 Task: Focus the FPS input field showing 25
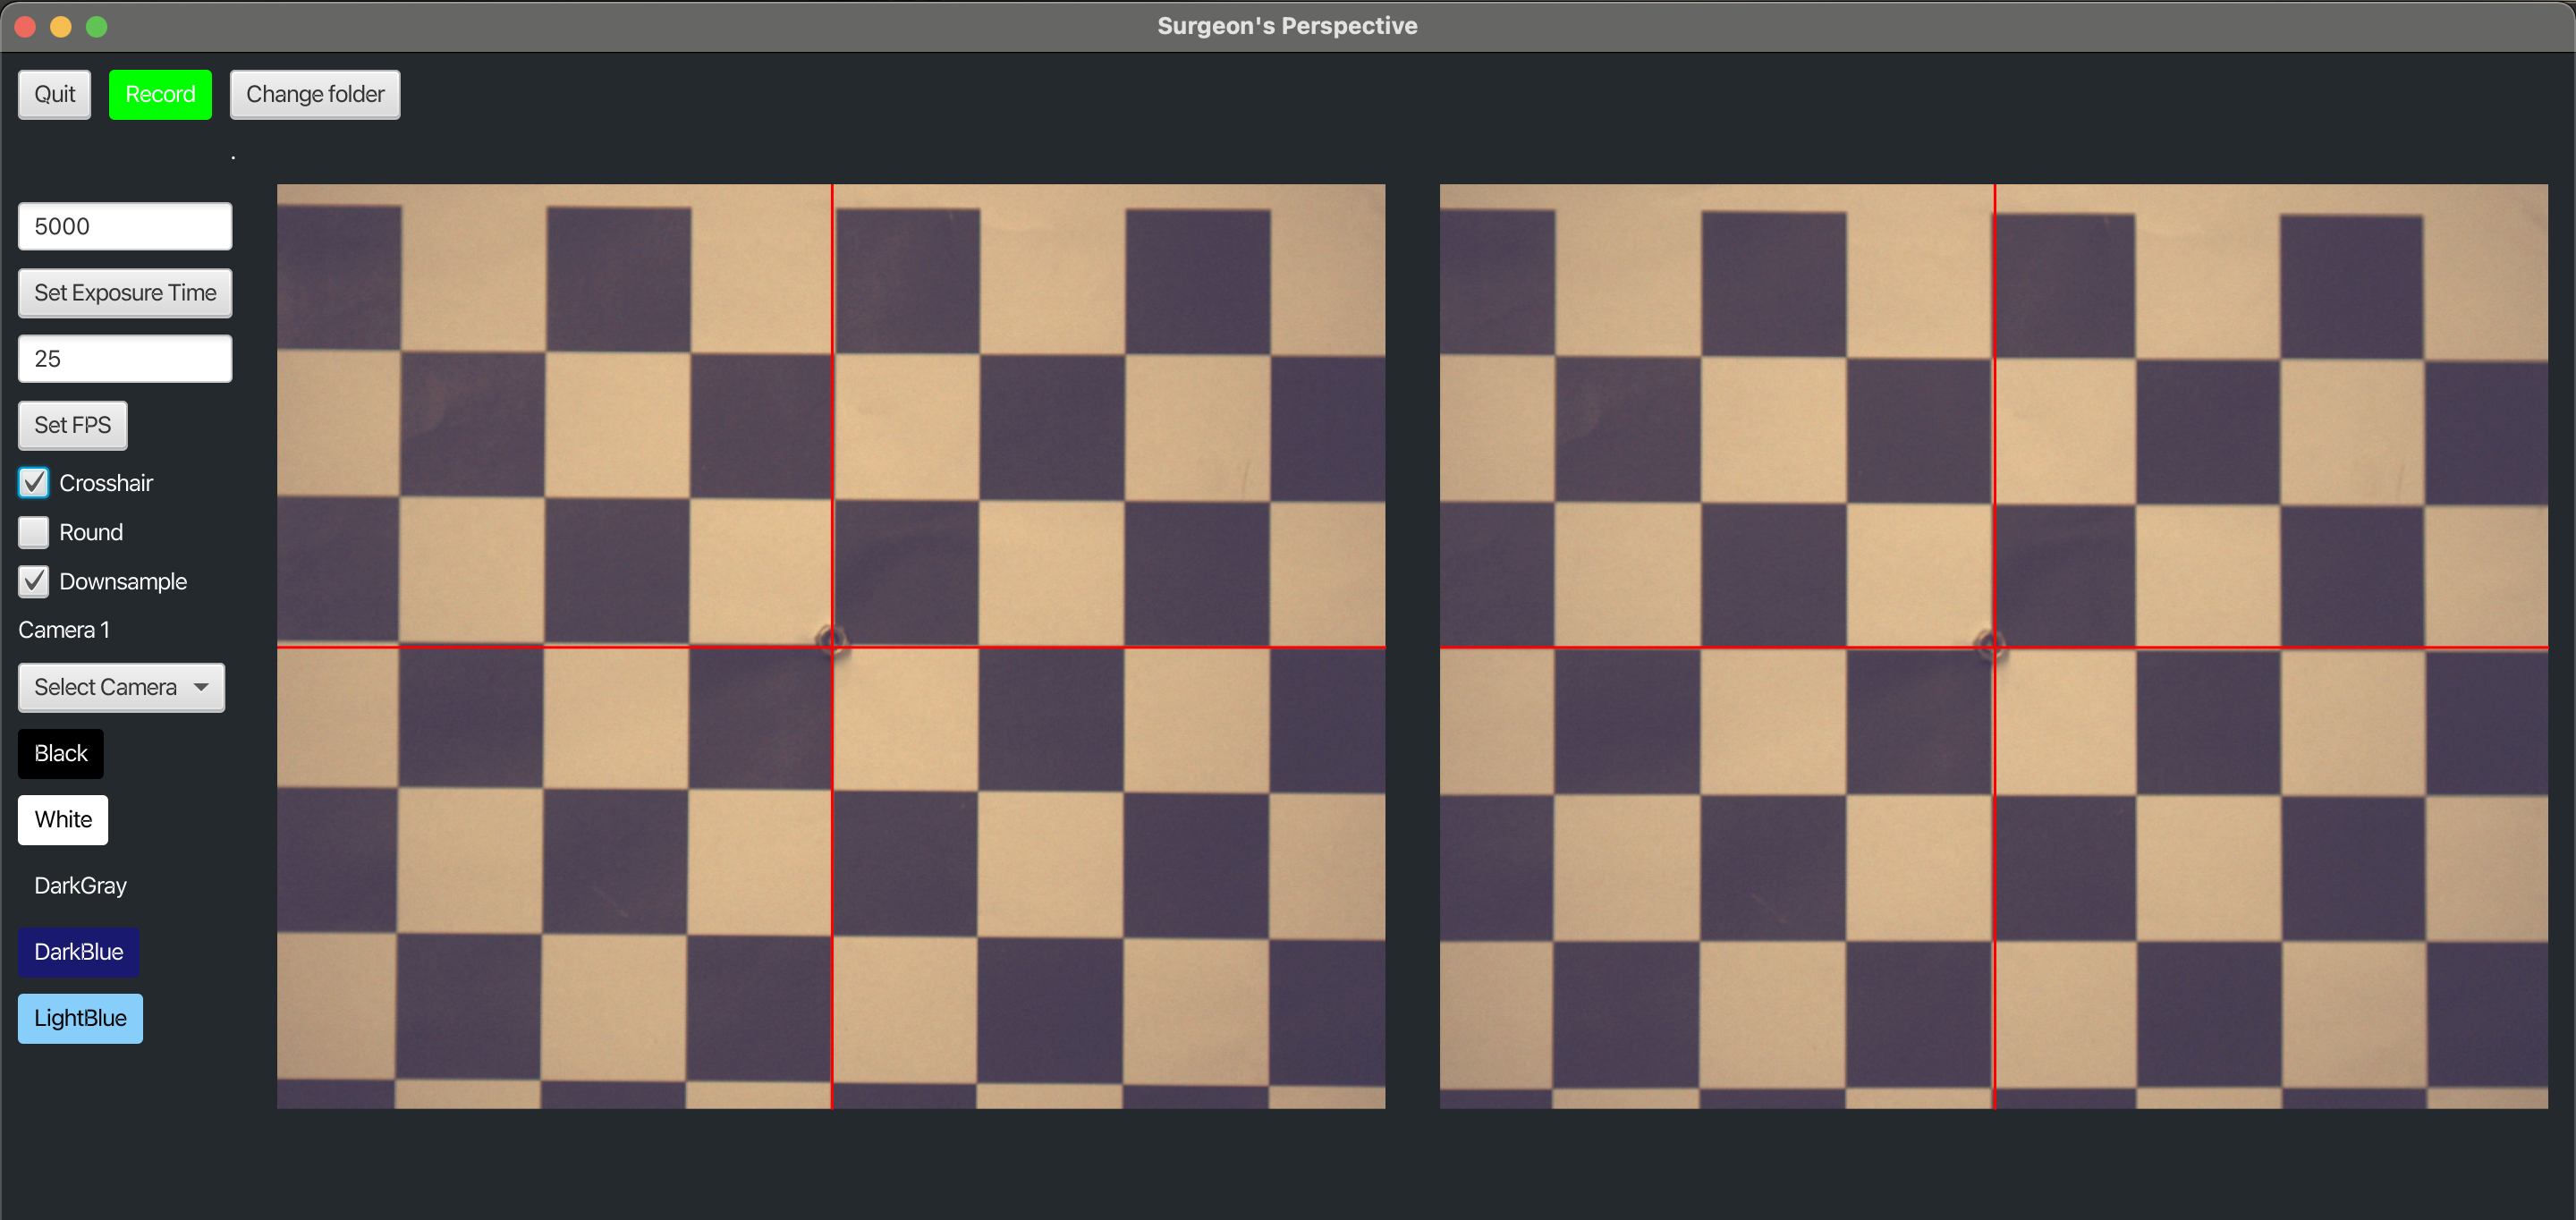(x=125, y=358)
